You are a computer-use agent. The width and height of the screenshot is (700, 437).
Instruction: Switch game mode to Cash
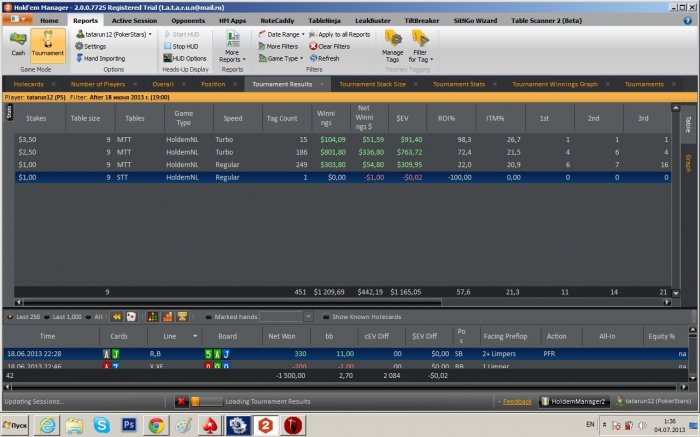(x=18, y=45)
